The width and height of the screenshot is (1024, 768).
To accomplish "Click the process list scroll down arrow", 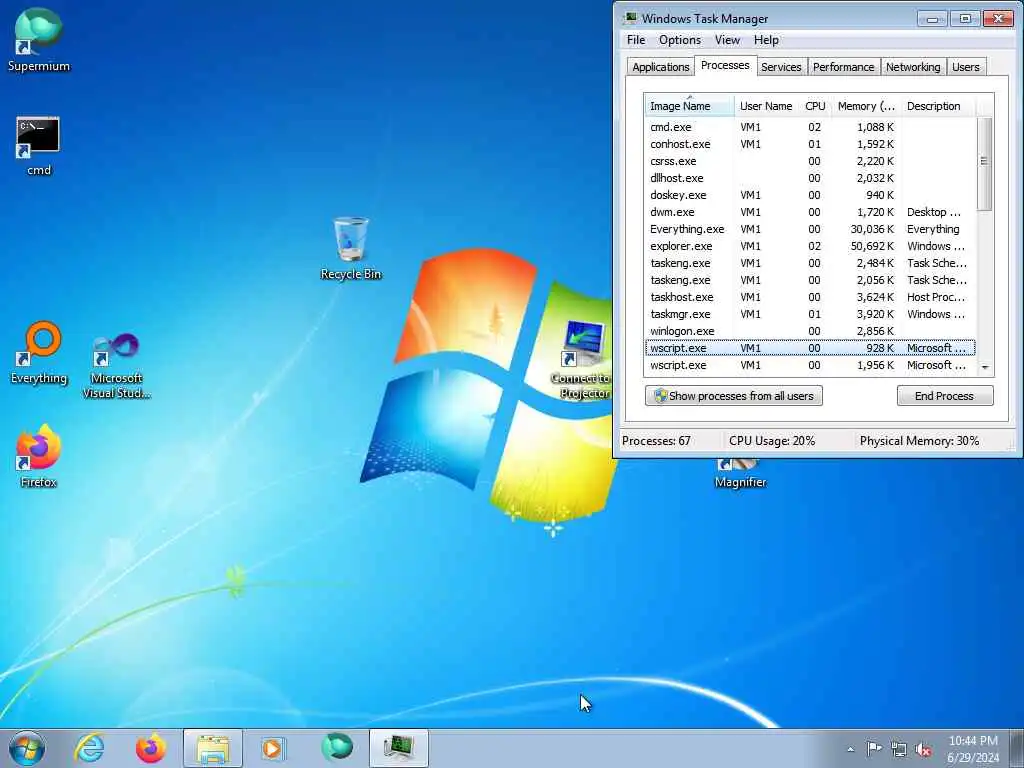I will pos(984,368).
